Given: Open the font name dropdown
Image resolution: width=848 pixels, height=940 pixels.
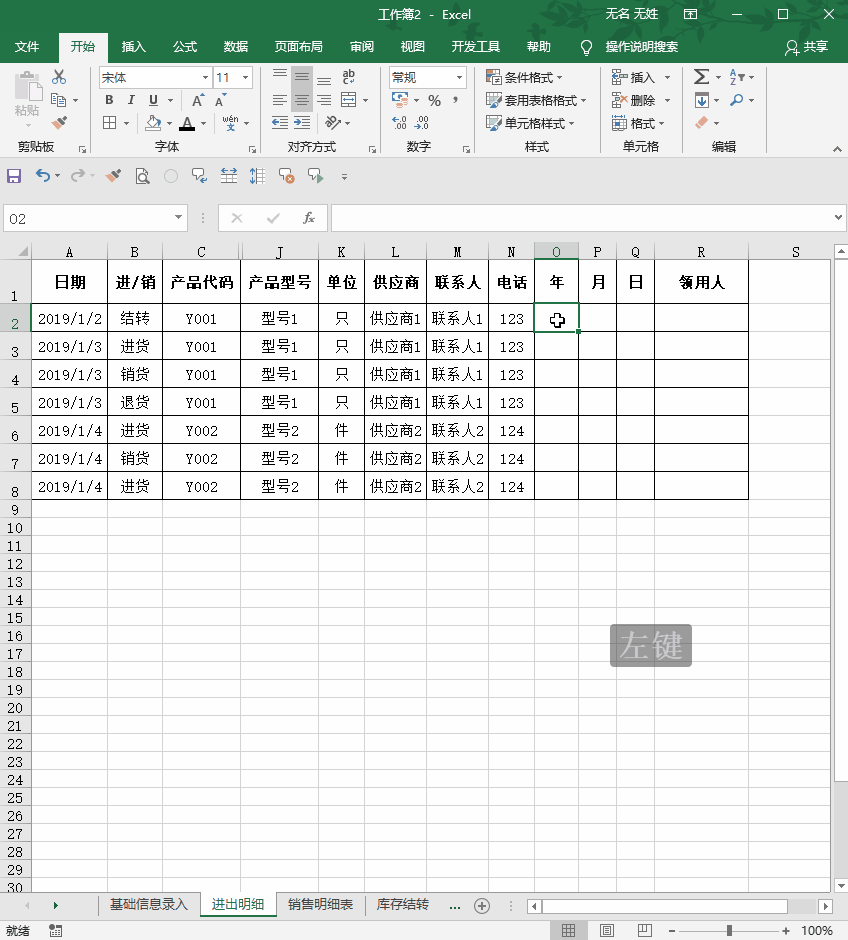Looking at the screenshot, I should (205, 77).
